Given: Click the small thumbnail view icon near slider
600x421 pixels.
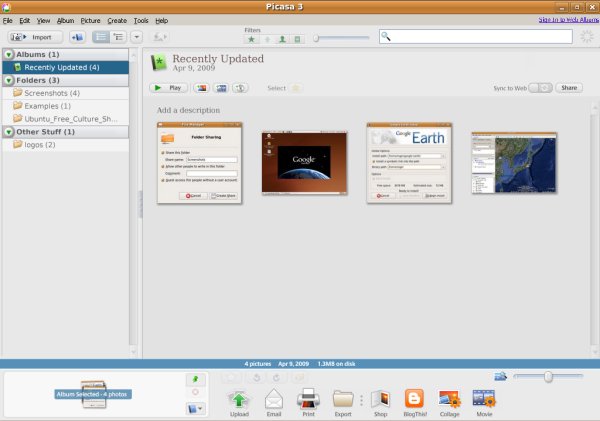Looking at the screenshot, I should coord(500,377).
